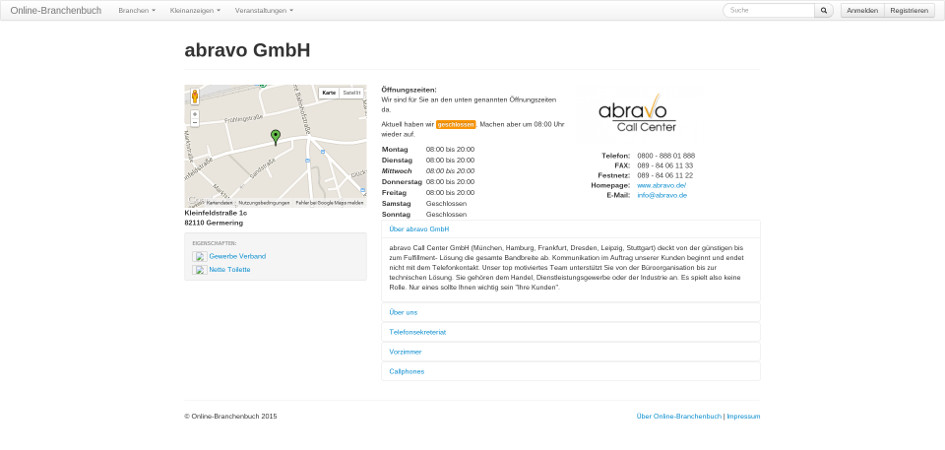Image resolution: width=945 pixels, height=450 pixels.
Task: Open the Impressum footer link
Action: click(x=743, y=416)
